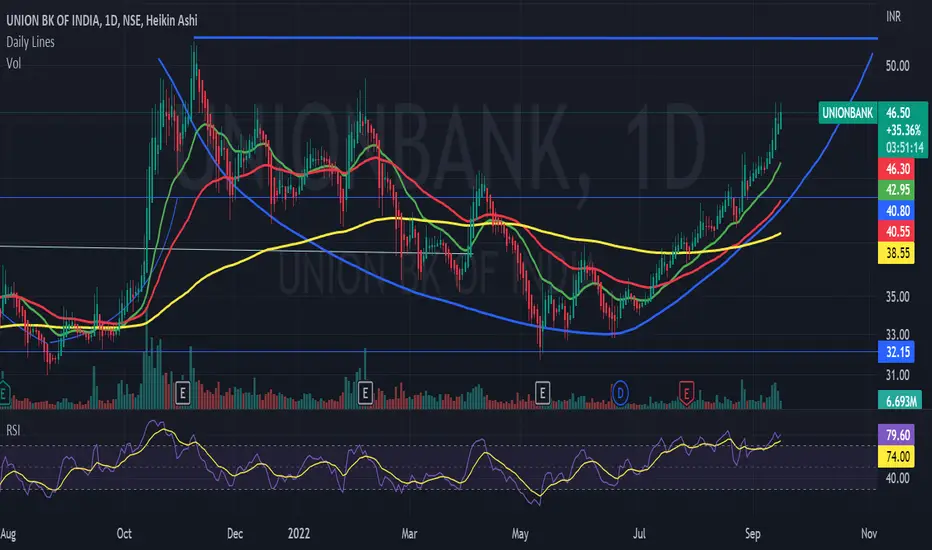Open the red earnings E marker
This screenshot has width=932, height=550.
pyautogui.click(x=687, y=393)
